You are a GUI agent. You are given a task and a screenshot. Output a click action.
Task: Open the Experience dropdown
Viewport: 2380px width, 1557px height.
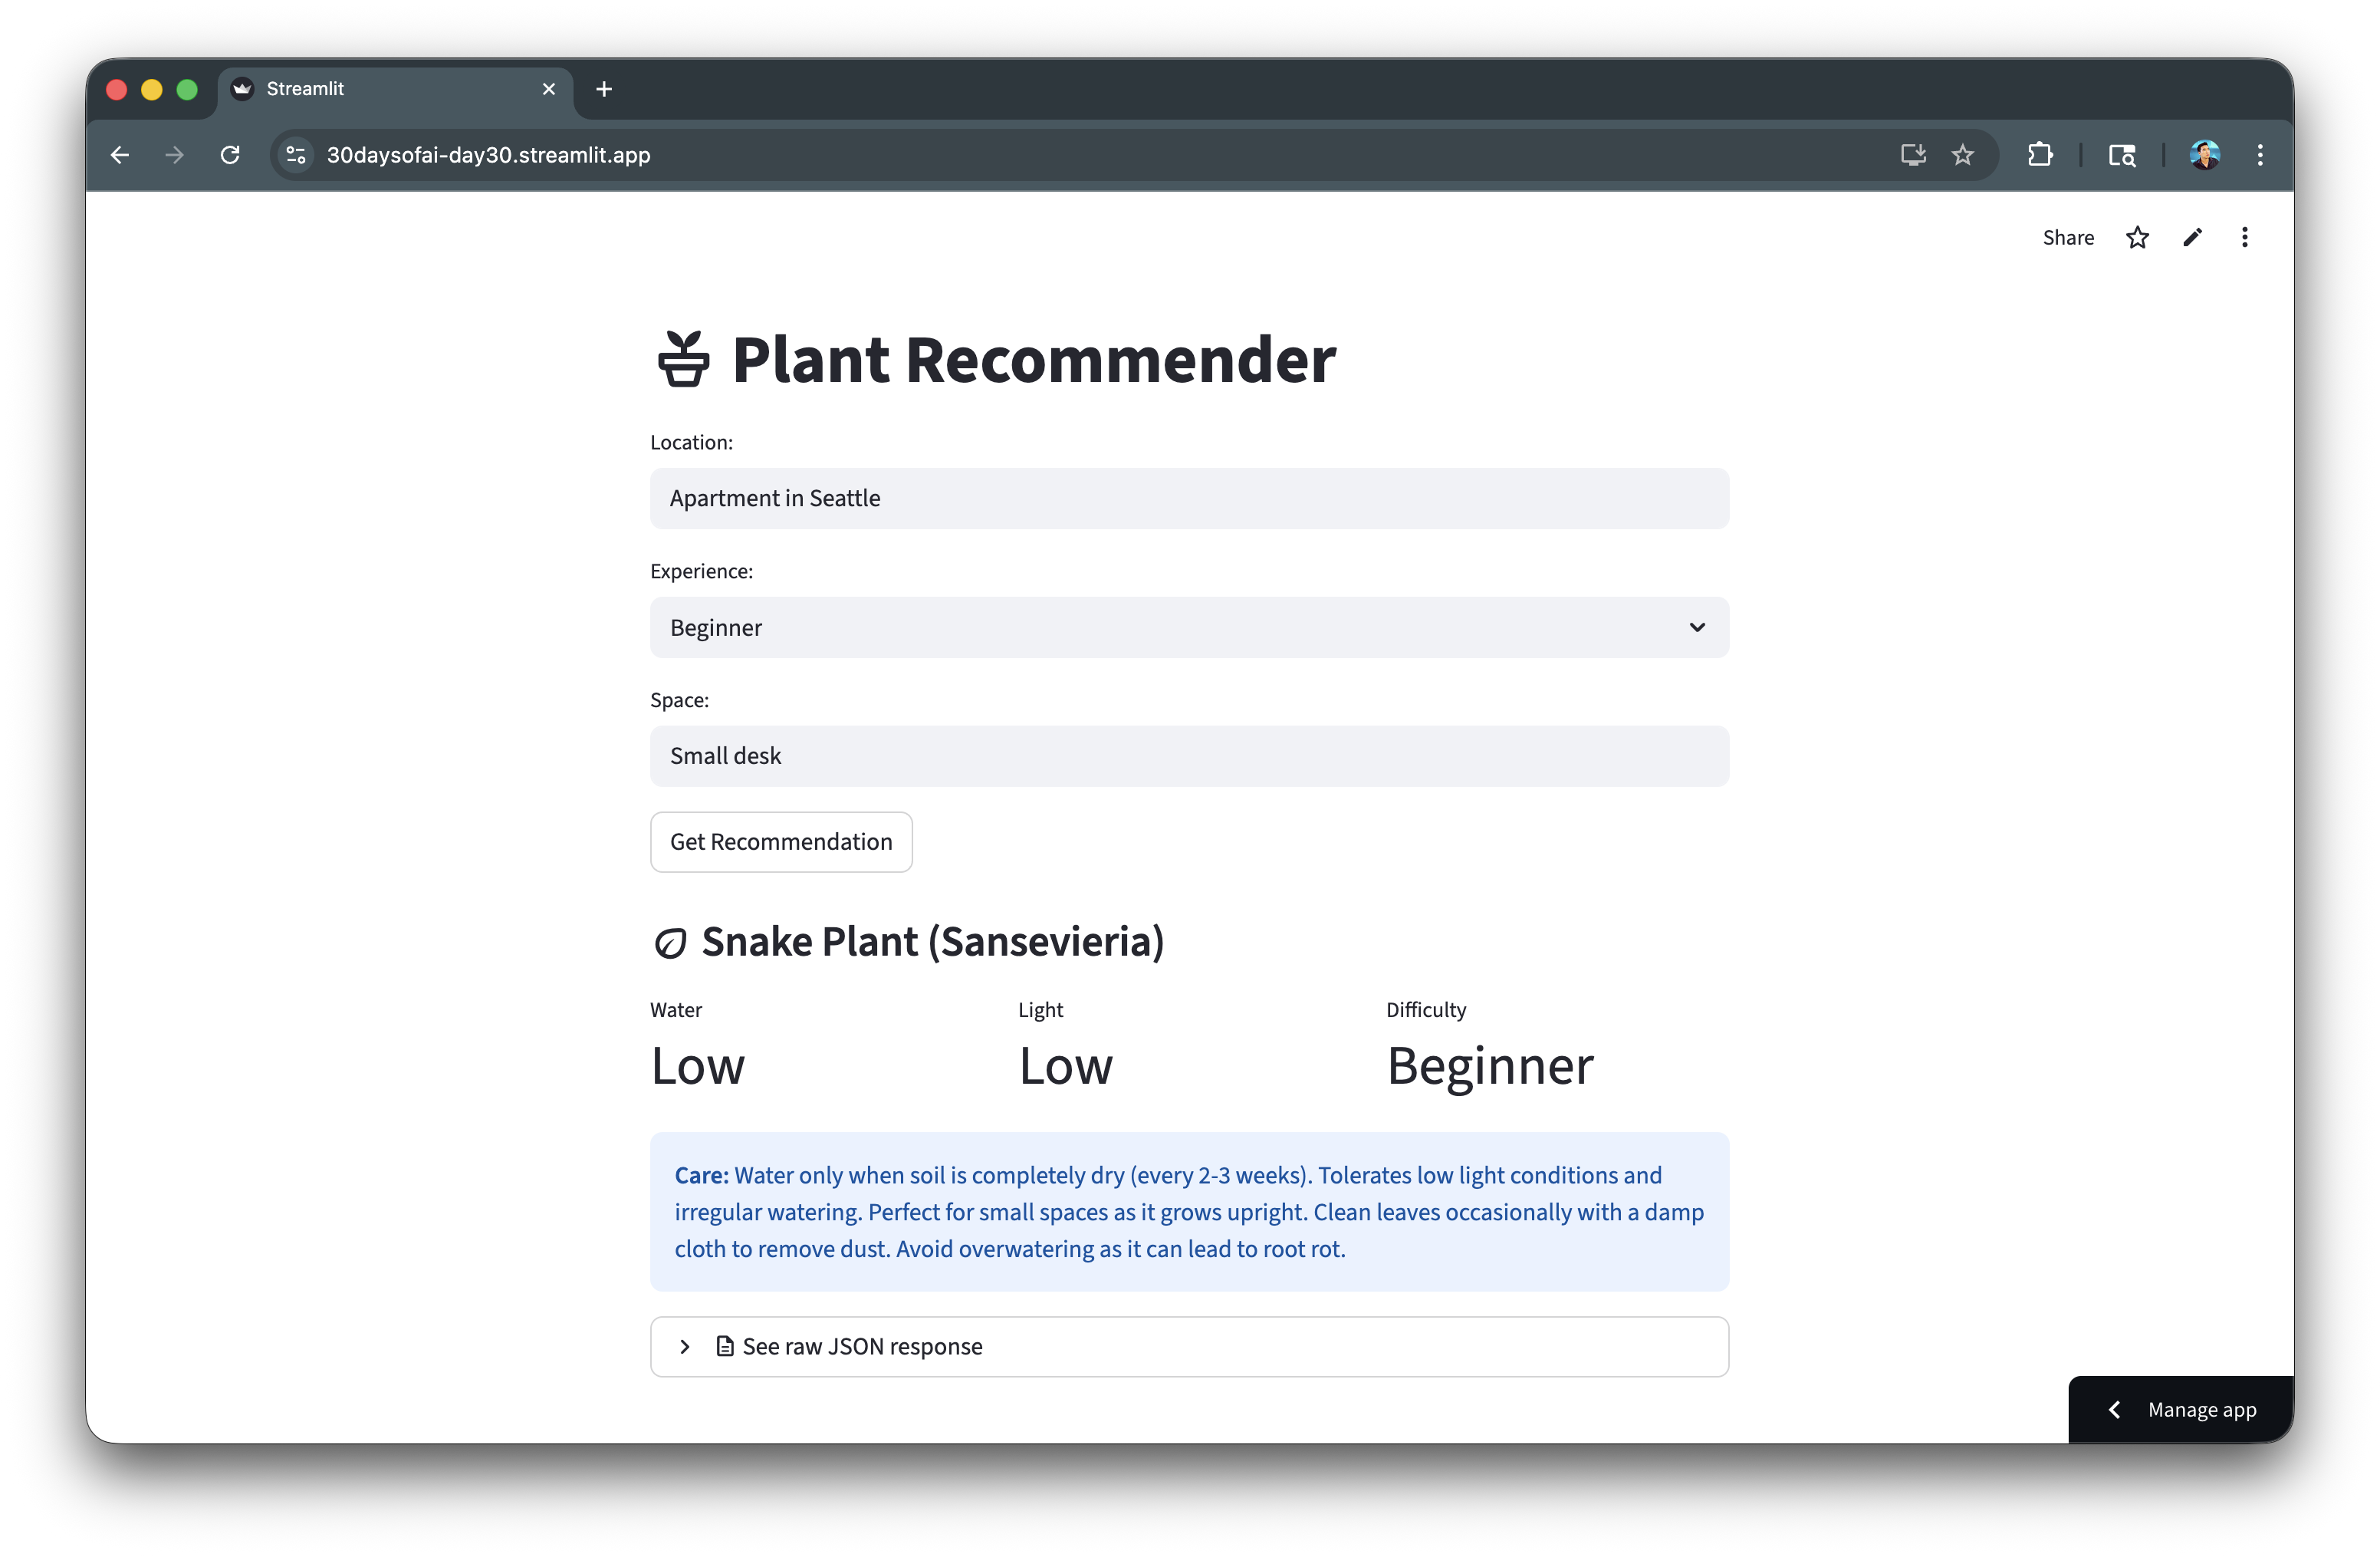click(1188, 627)
